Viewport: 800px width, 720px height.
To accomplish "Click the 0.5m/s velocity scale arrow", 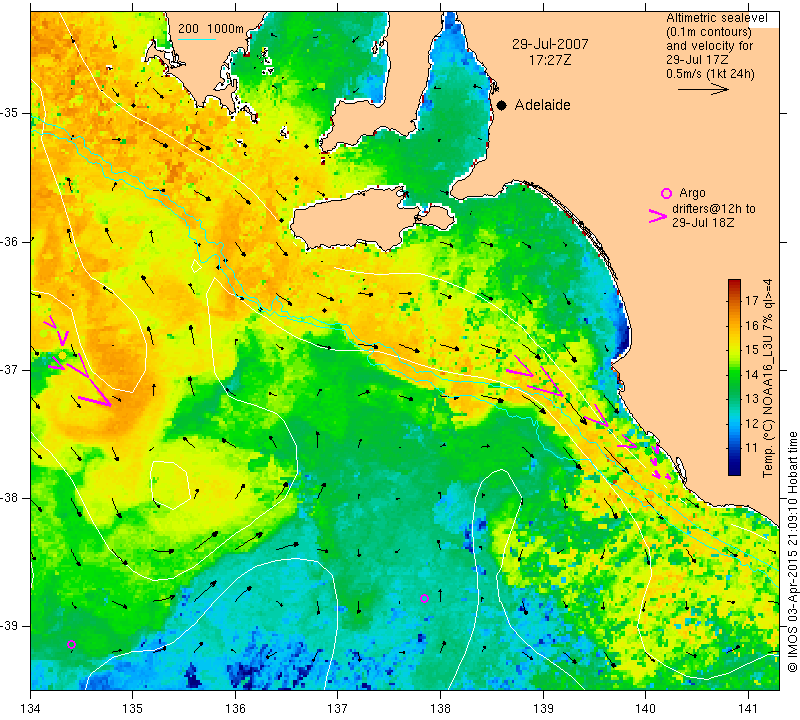I will [703, 89].
